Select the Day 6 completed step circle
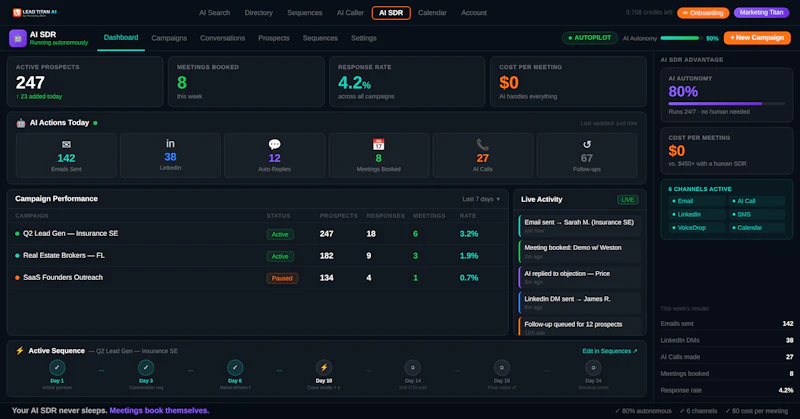 [x=235, y=367]
